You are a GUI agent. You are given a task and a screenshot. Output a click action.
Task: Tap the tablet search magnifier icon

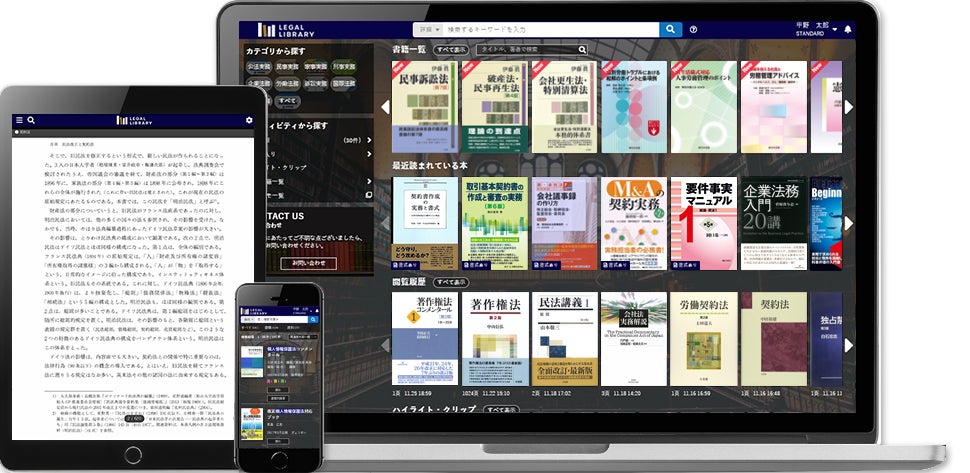[31, 121]
